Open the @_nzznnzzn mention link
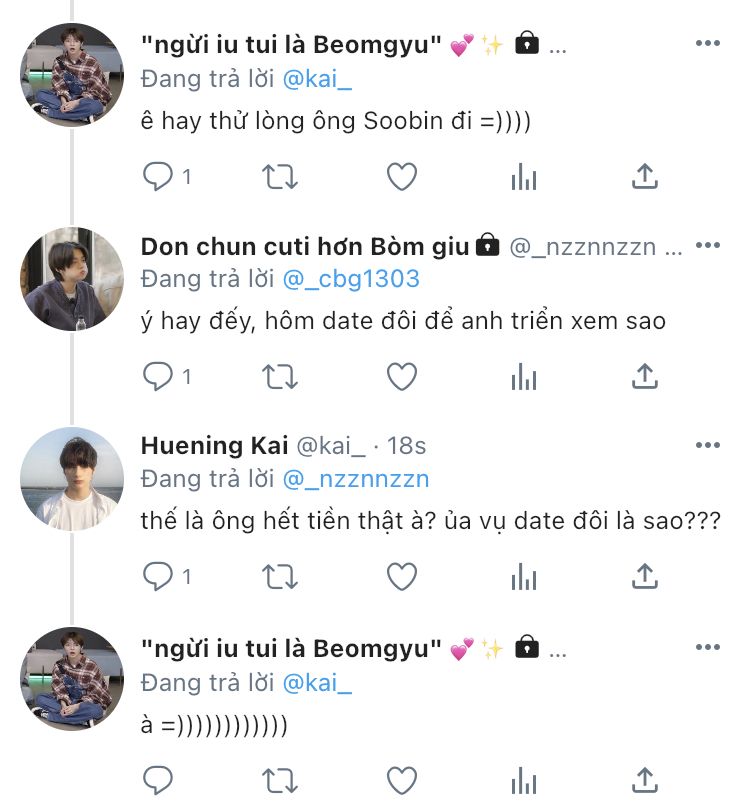 click(x=356, y=479)
